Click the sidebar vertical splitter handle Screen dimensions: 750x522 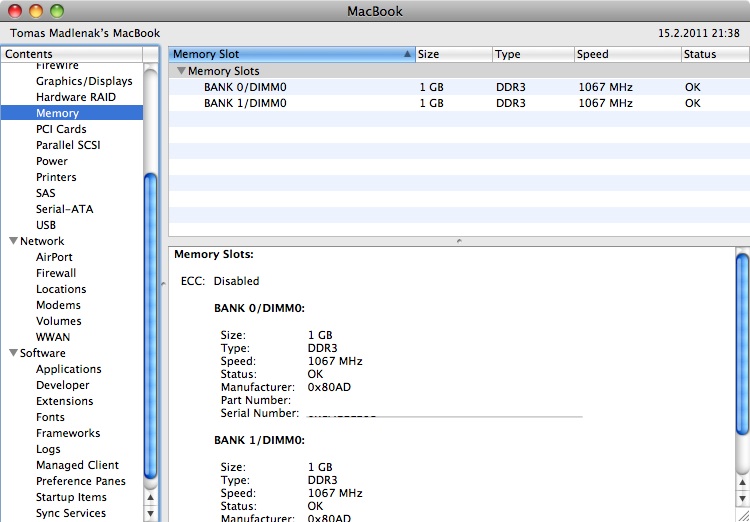coord(164,284)
